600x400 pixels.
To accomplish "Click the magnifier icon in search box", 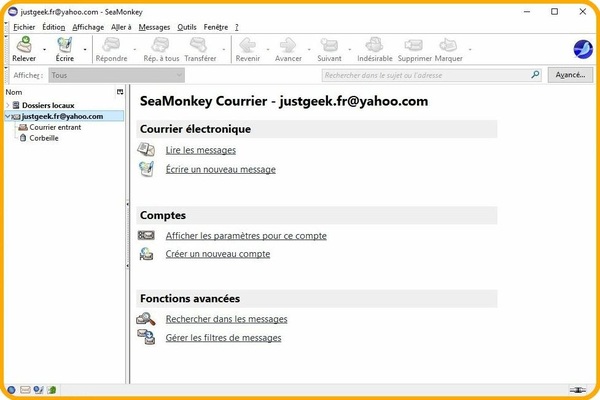I will pos(535,75).
